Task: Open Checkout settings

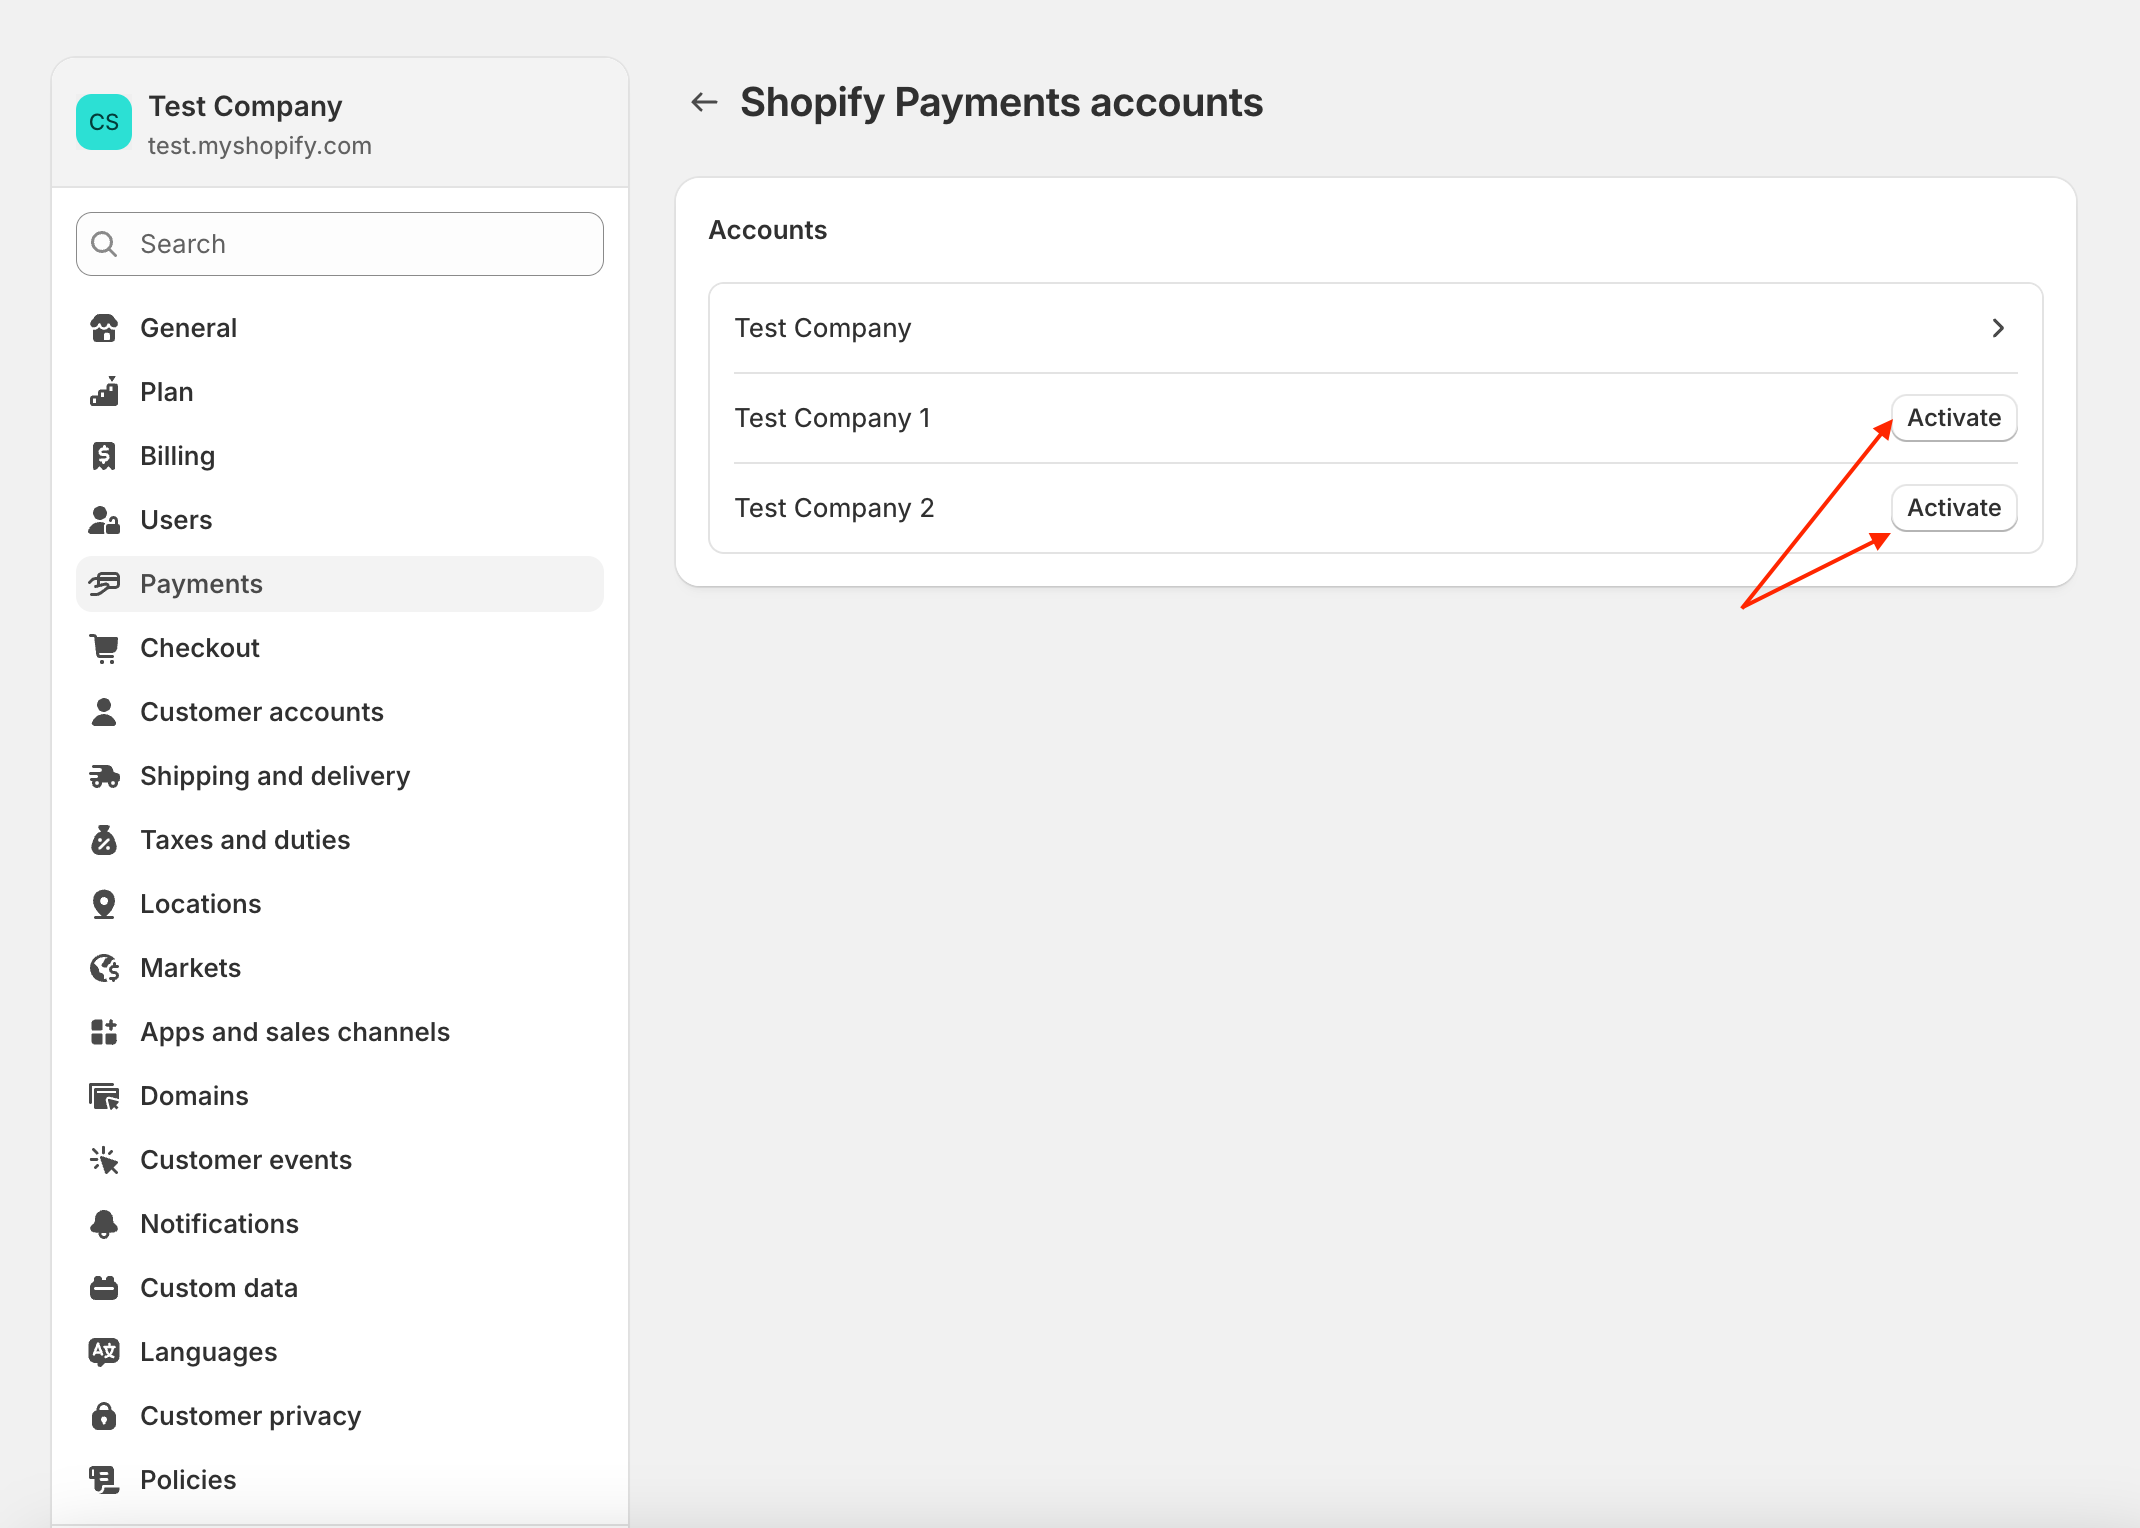Action: (340, 648)
